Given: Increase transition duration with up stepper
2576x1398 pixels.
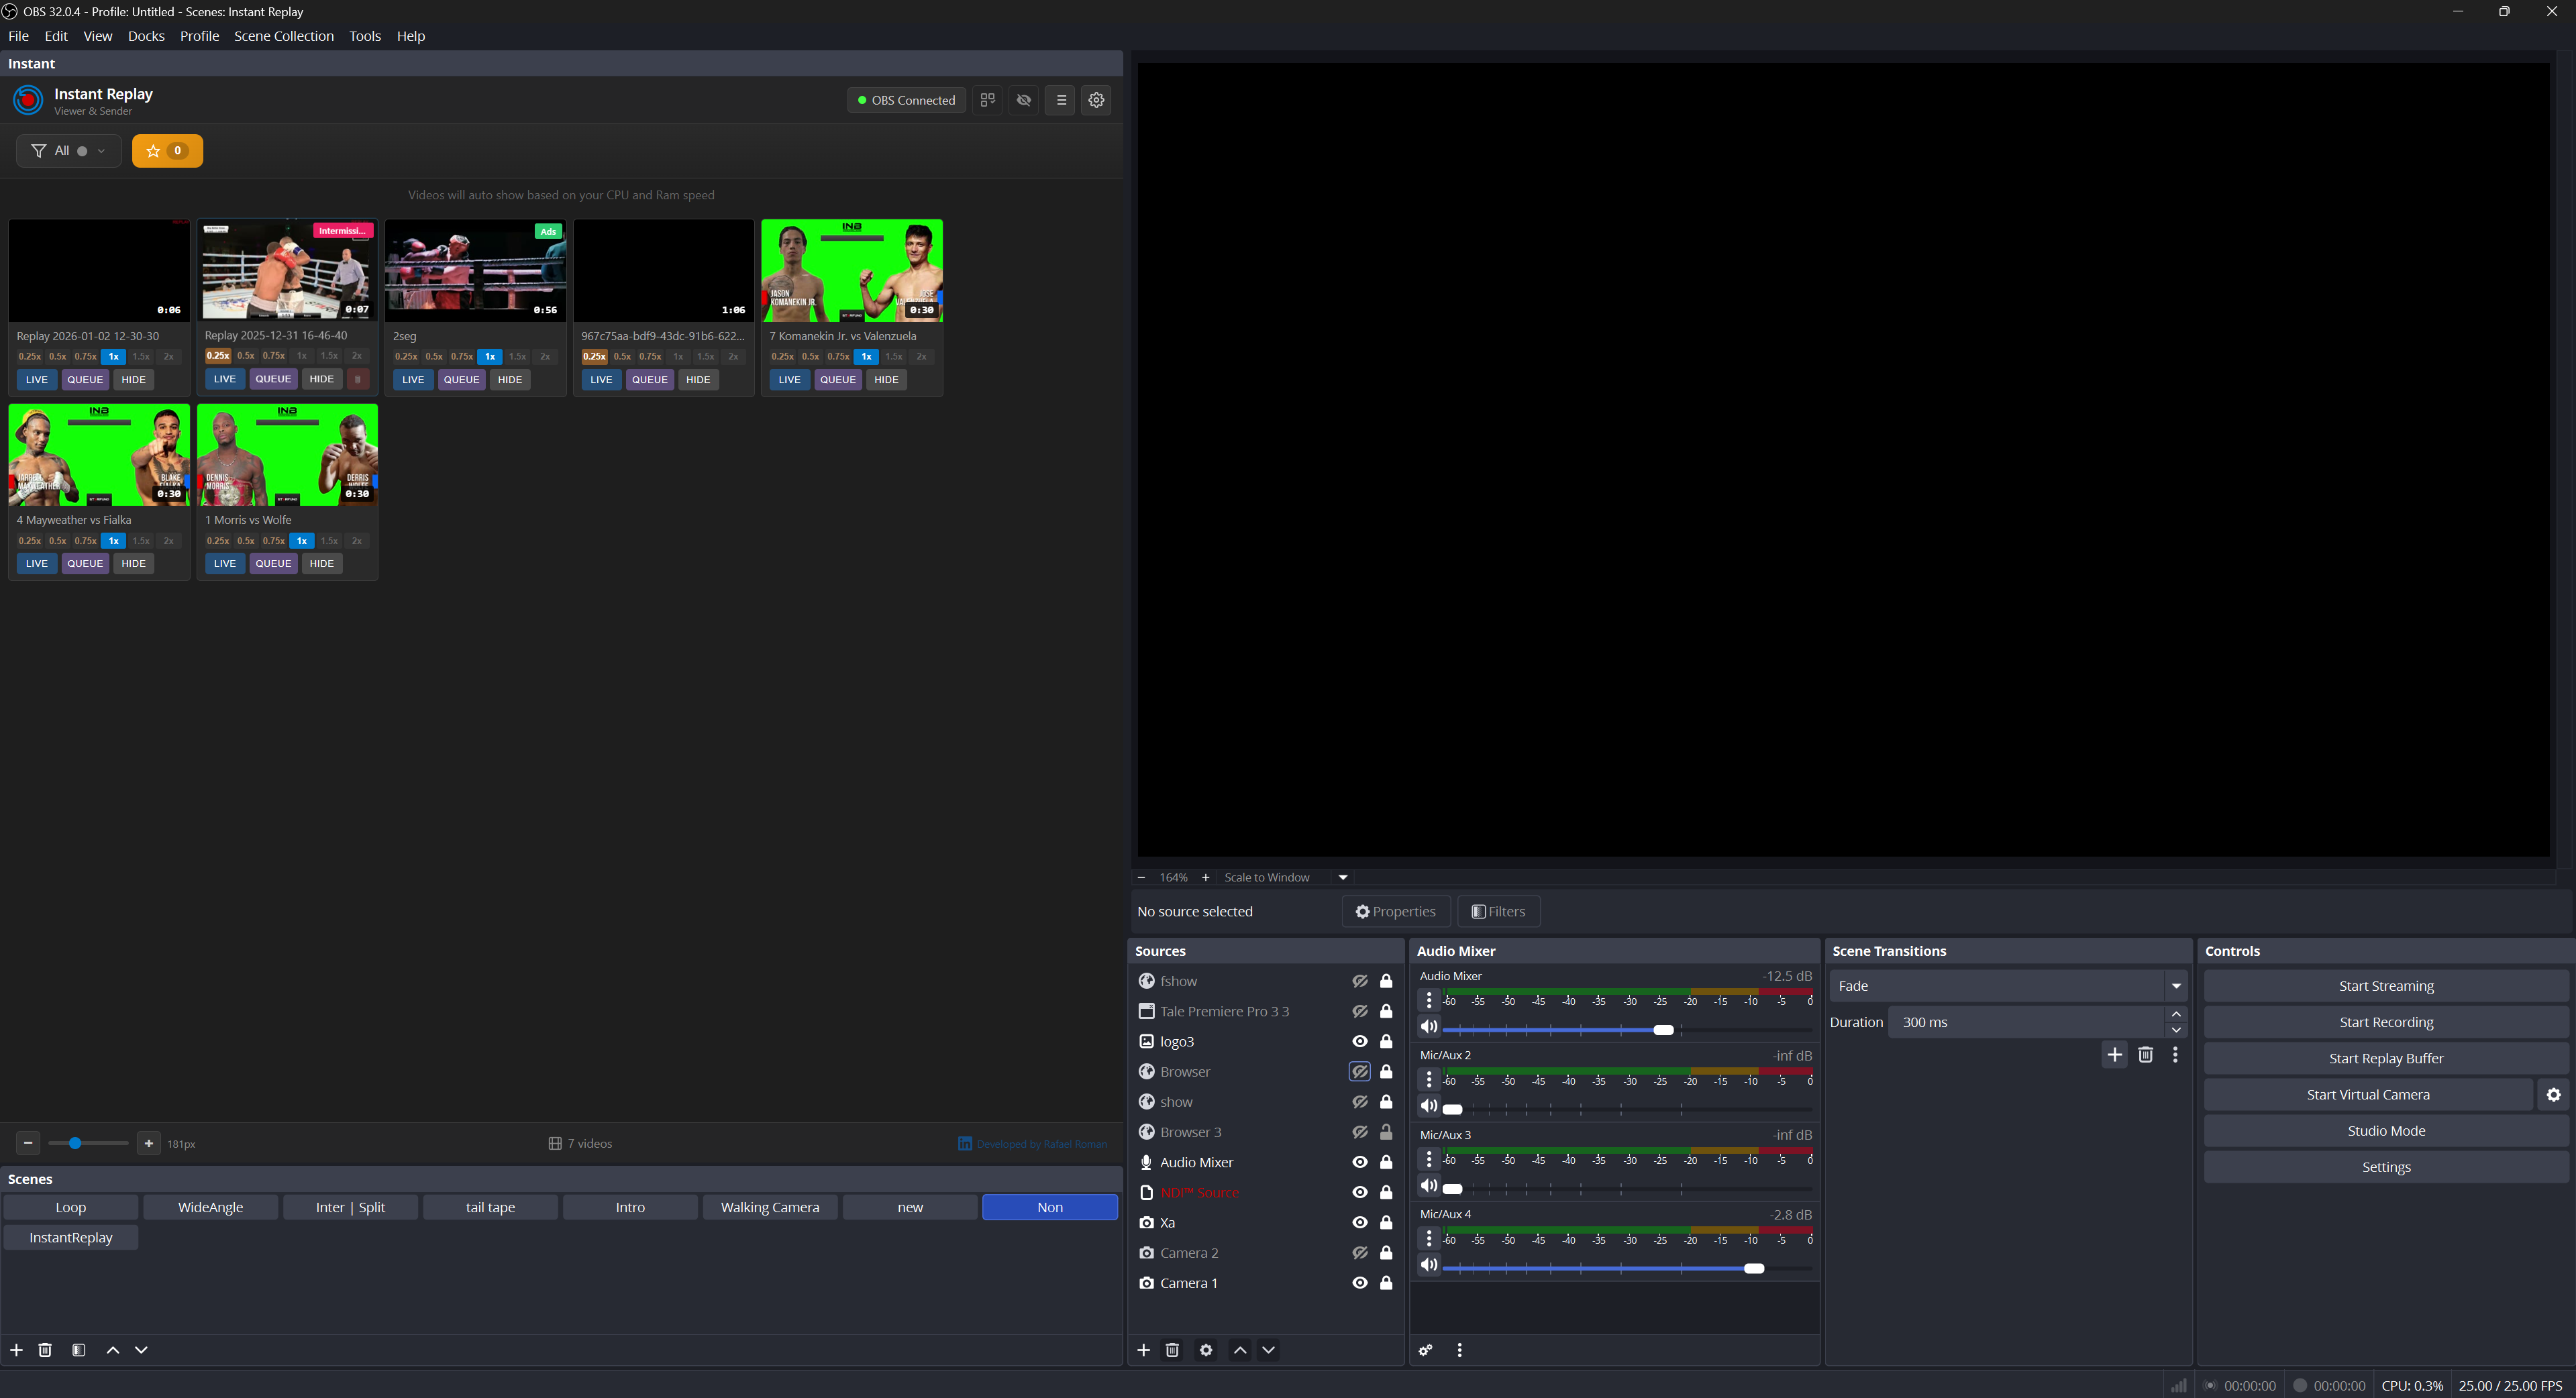Looking at the screenshot, I should (x=2176, y=1014).
